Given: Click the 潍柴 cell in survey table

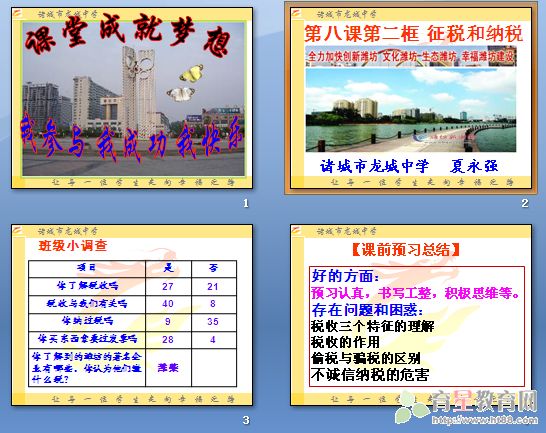Looking at the screenshot, I should [168, 368].
